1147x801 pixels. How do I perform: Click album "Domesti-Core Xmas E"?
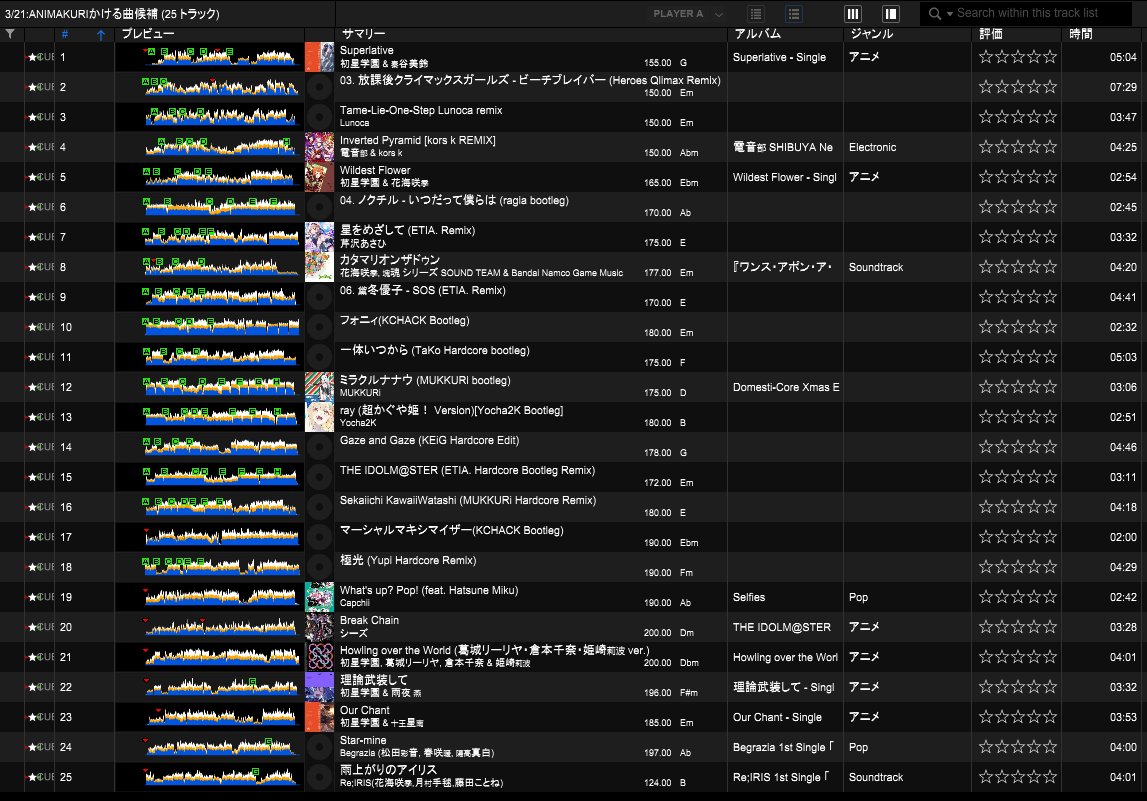[x=786, y=387]
